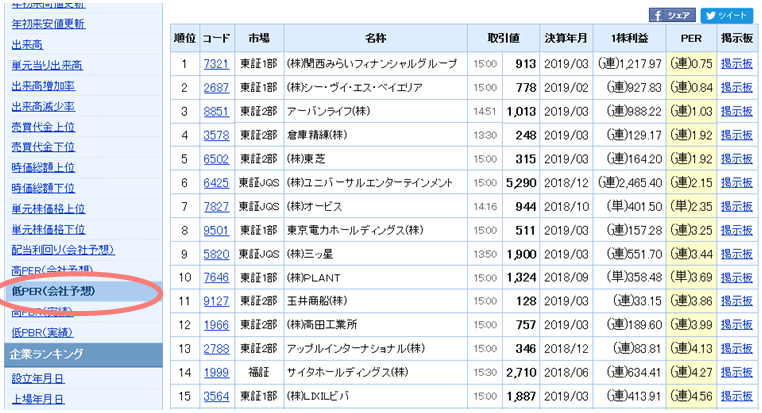The image size is (762, 413).
Task: Open 掲示板 link for 東芝 row
Action: (x=737, y=159)
